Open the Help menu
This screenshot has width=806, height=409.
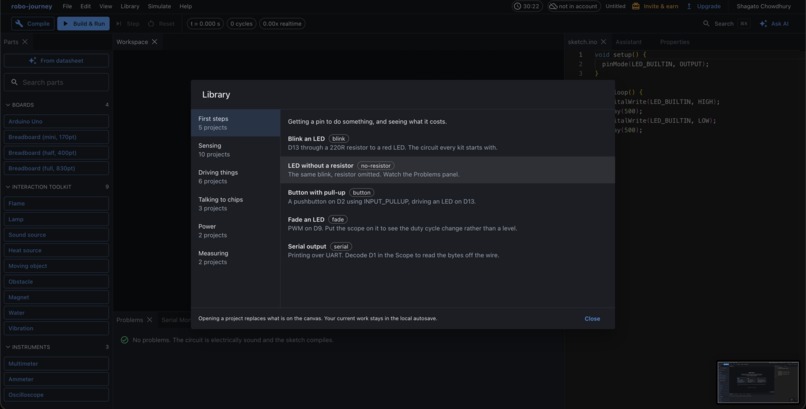[186, 6]
